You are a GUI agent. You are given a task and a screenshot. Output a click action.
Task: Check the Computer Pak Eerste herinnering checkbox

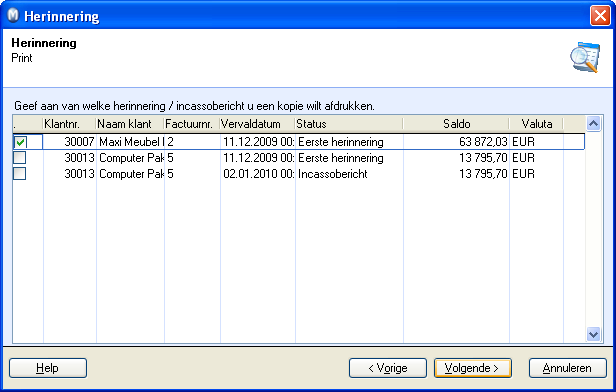point(20,158)
